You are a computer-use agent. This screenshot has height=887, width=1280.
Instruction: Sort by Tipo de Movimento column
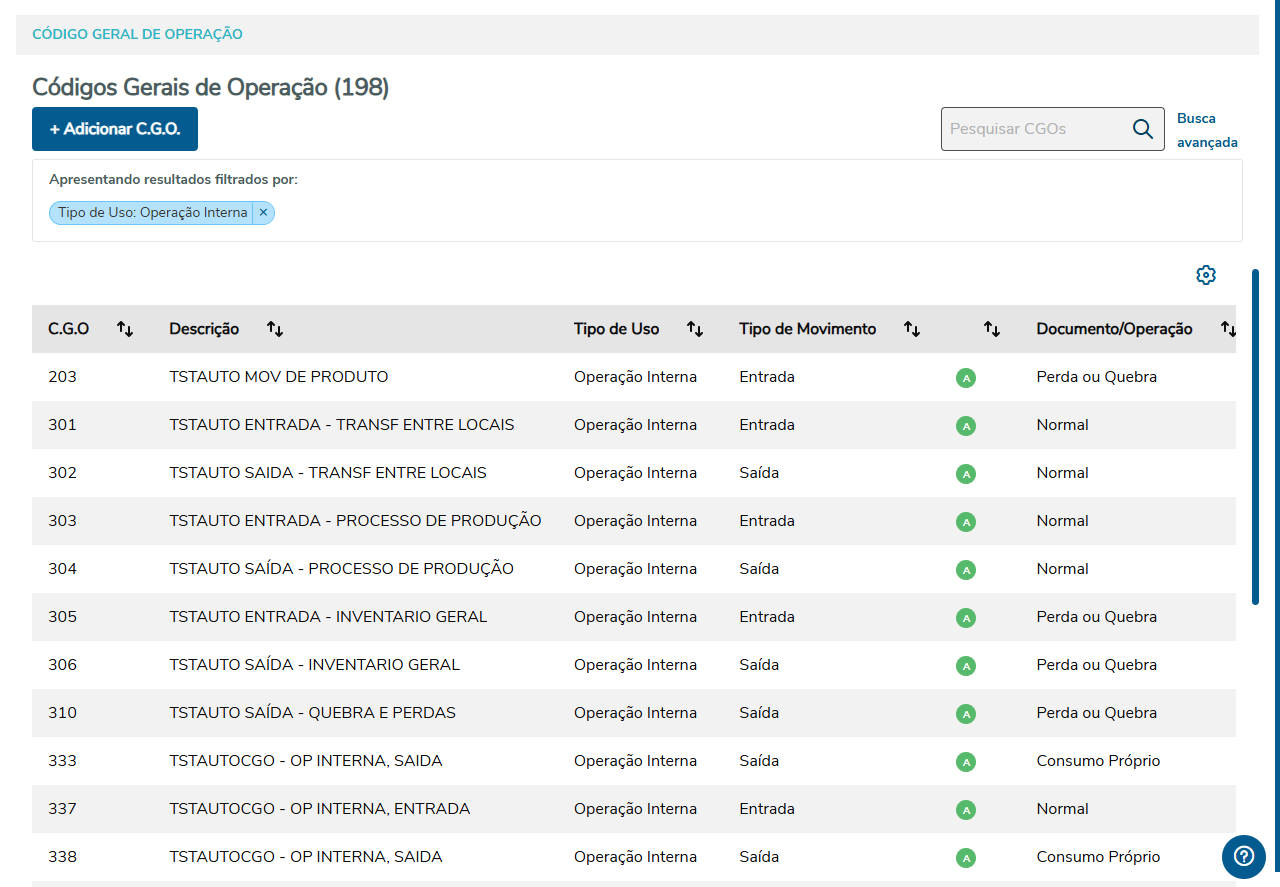(912, 329)
